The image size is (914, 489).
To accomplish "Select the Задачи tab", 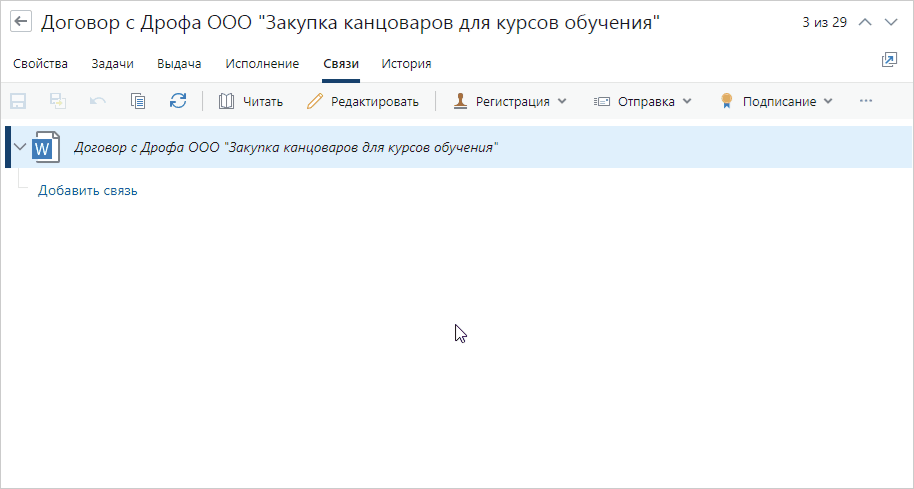I will [x=112, y=64].
